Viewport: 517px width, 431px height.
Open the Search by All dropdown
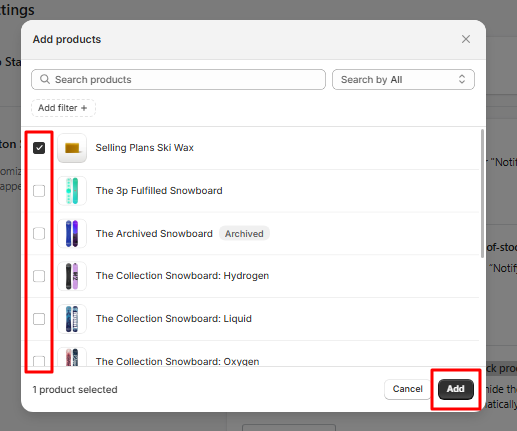(x=403, y=80)
